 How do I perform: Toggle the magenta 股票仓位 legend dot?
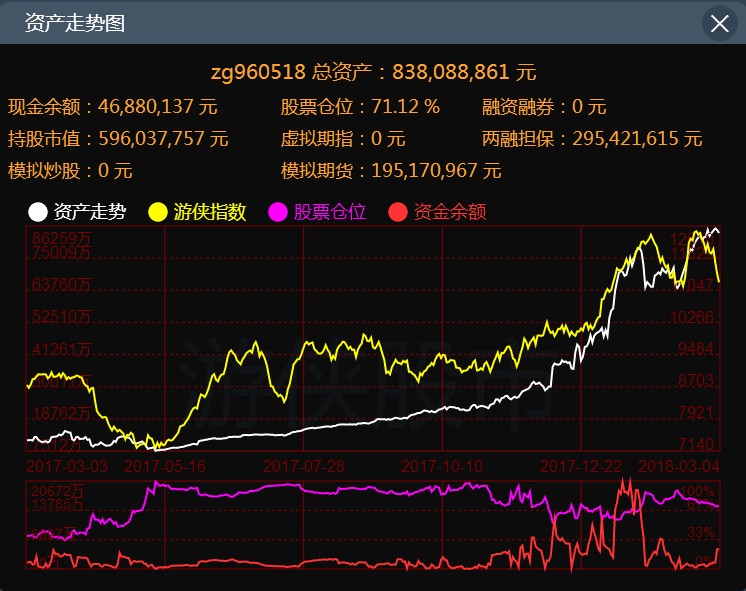[278, 212]
